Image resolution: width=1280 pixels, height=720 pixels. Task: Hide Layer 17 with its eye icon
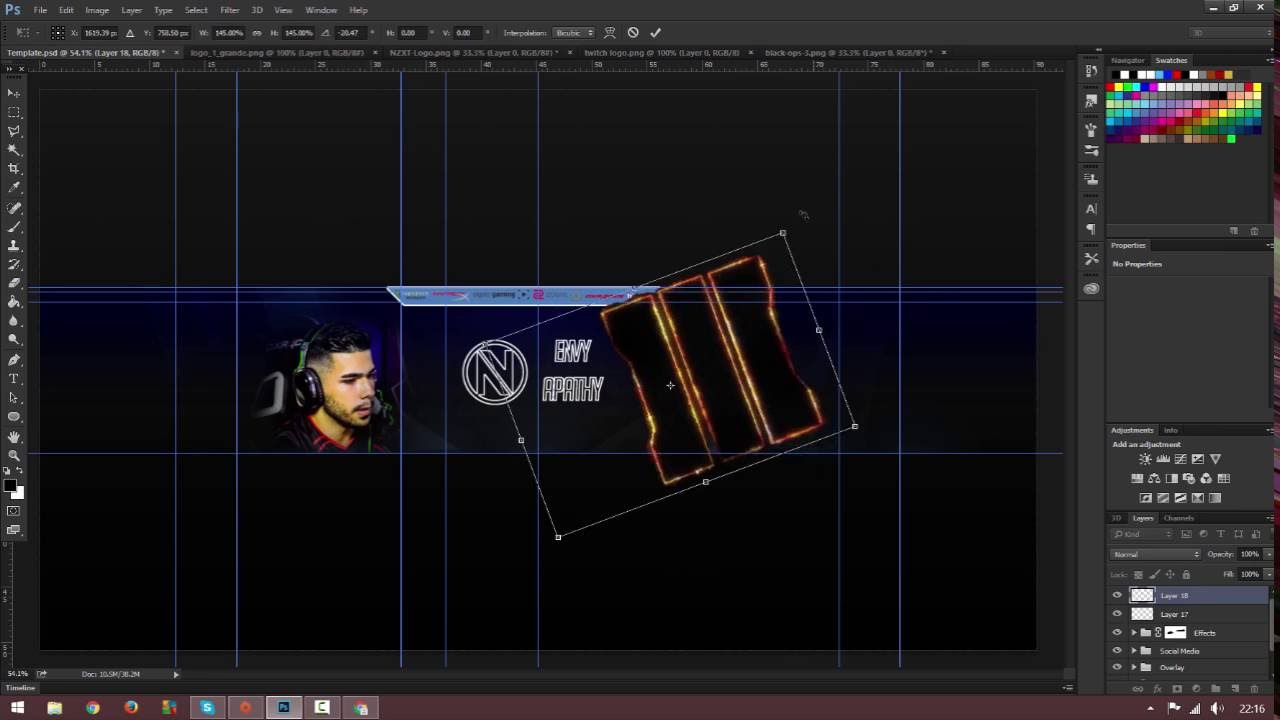coord(1117,614)
